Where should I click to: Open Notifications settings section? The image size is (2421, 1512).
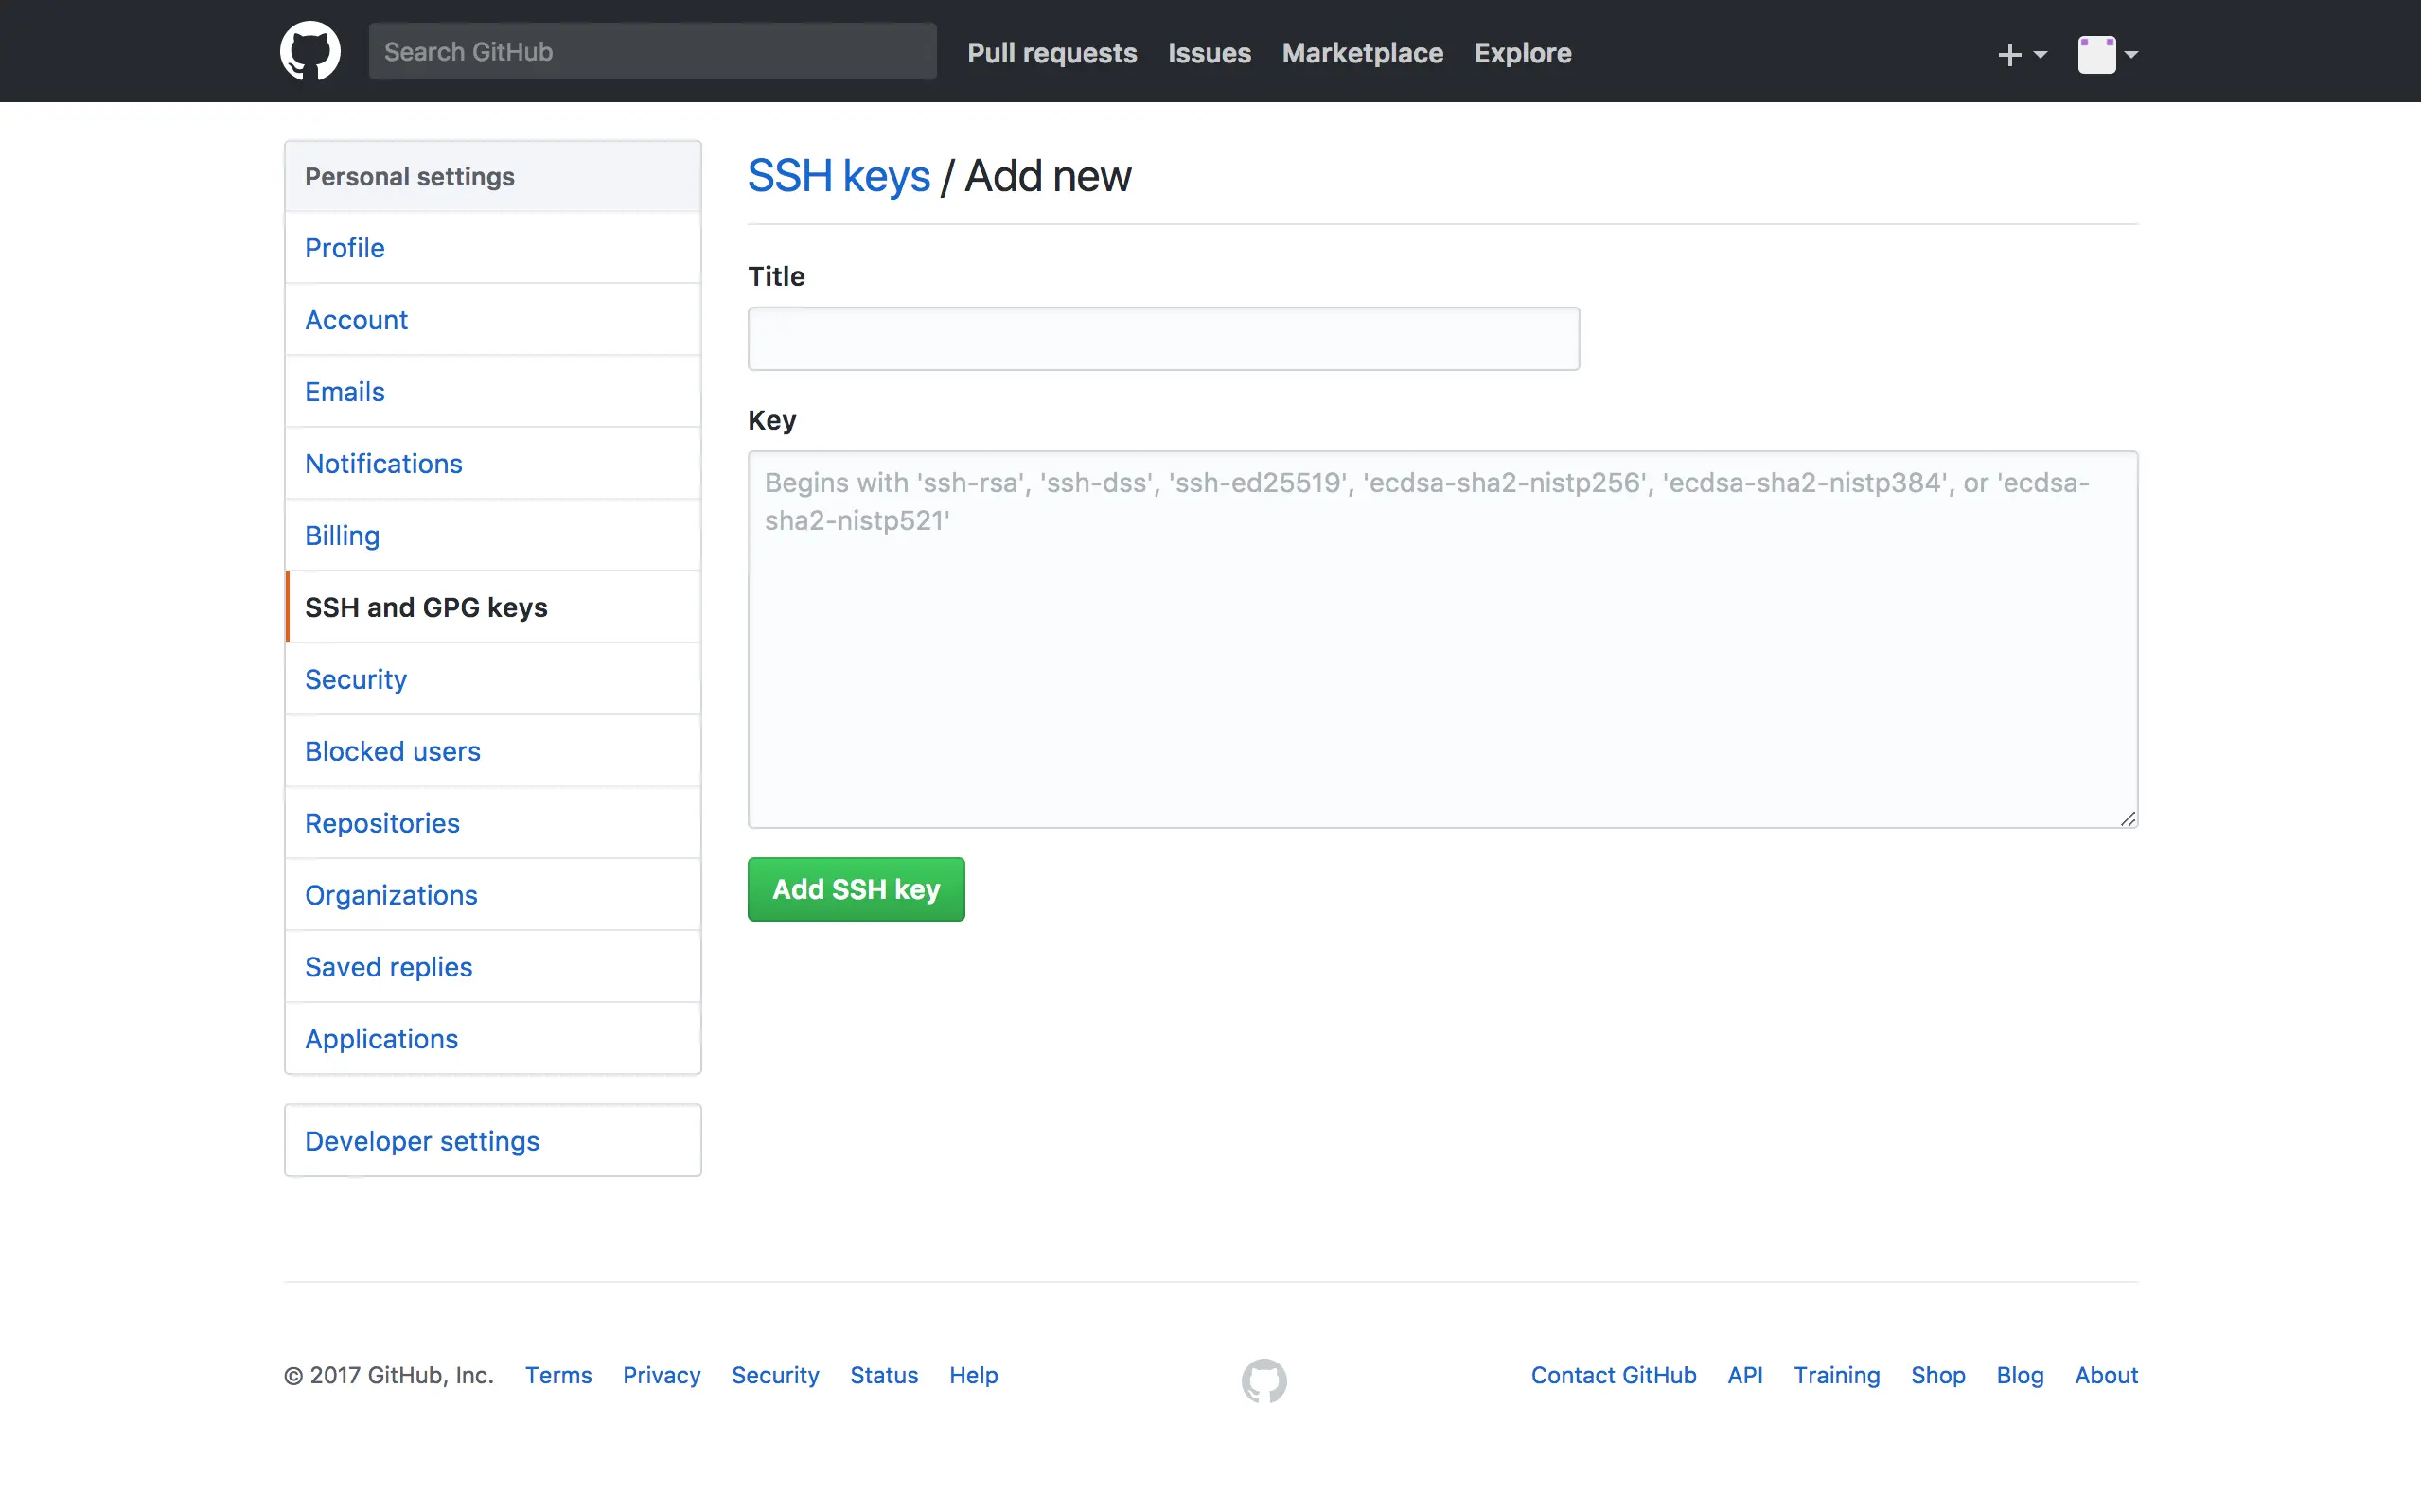tap(384, 464)
